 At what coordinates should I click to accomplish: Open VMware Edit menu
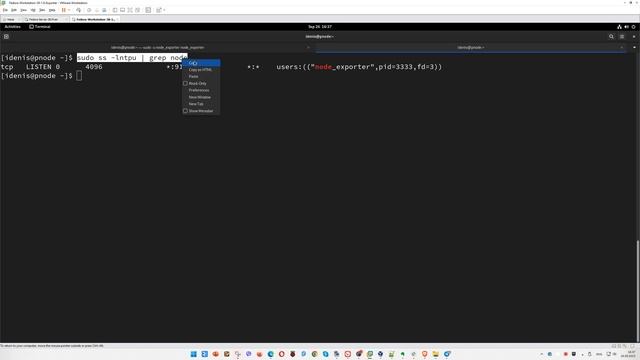(14, 10)
